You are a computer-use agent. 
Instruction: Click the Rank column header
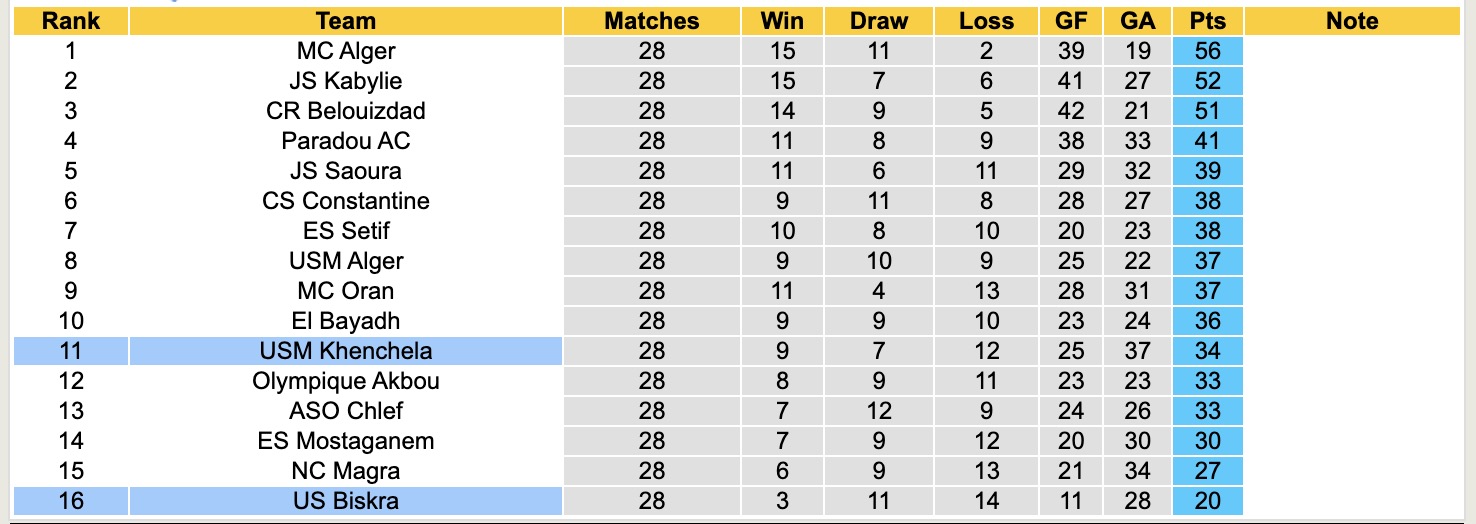tap(70, 21)
